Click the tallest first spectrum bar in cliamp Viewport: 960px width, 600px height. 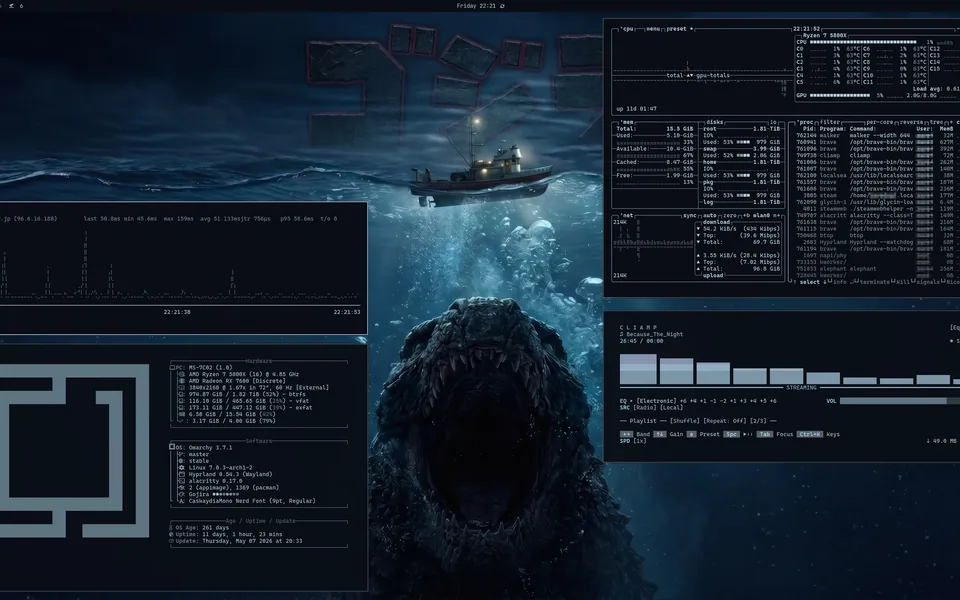[x=638, y=369]
